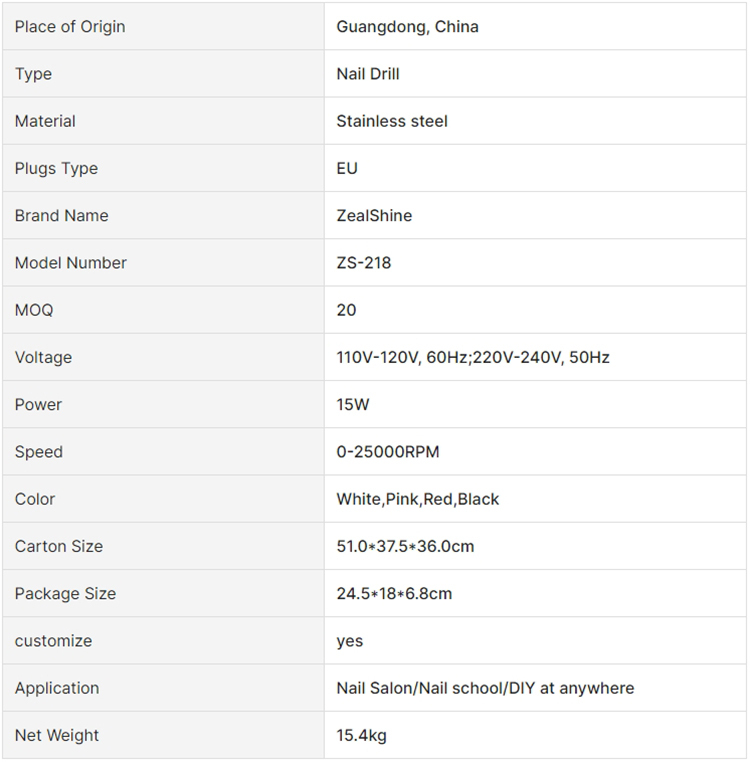Click the 15.4kg net weight value
Viewport: 750px width, 762px height.
[361, 735]
